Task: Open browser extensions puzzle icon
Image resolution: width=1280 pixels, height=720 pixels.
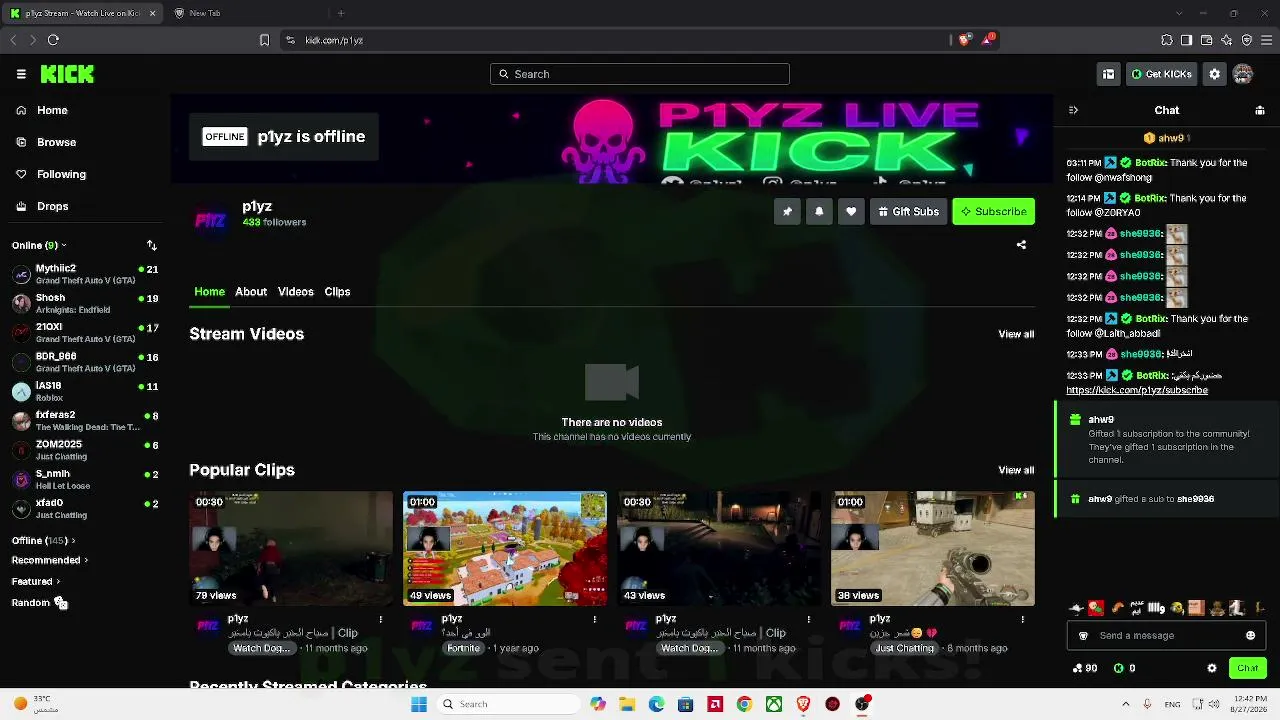Action: [x=1167, y=40]
